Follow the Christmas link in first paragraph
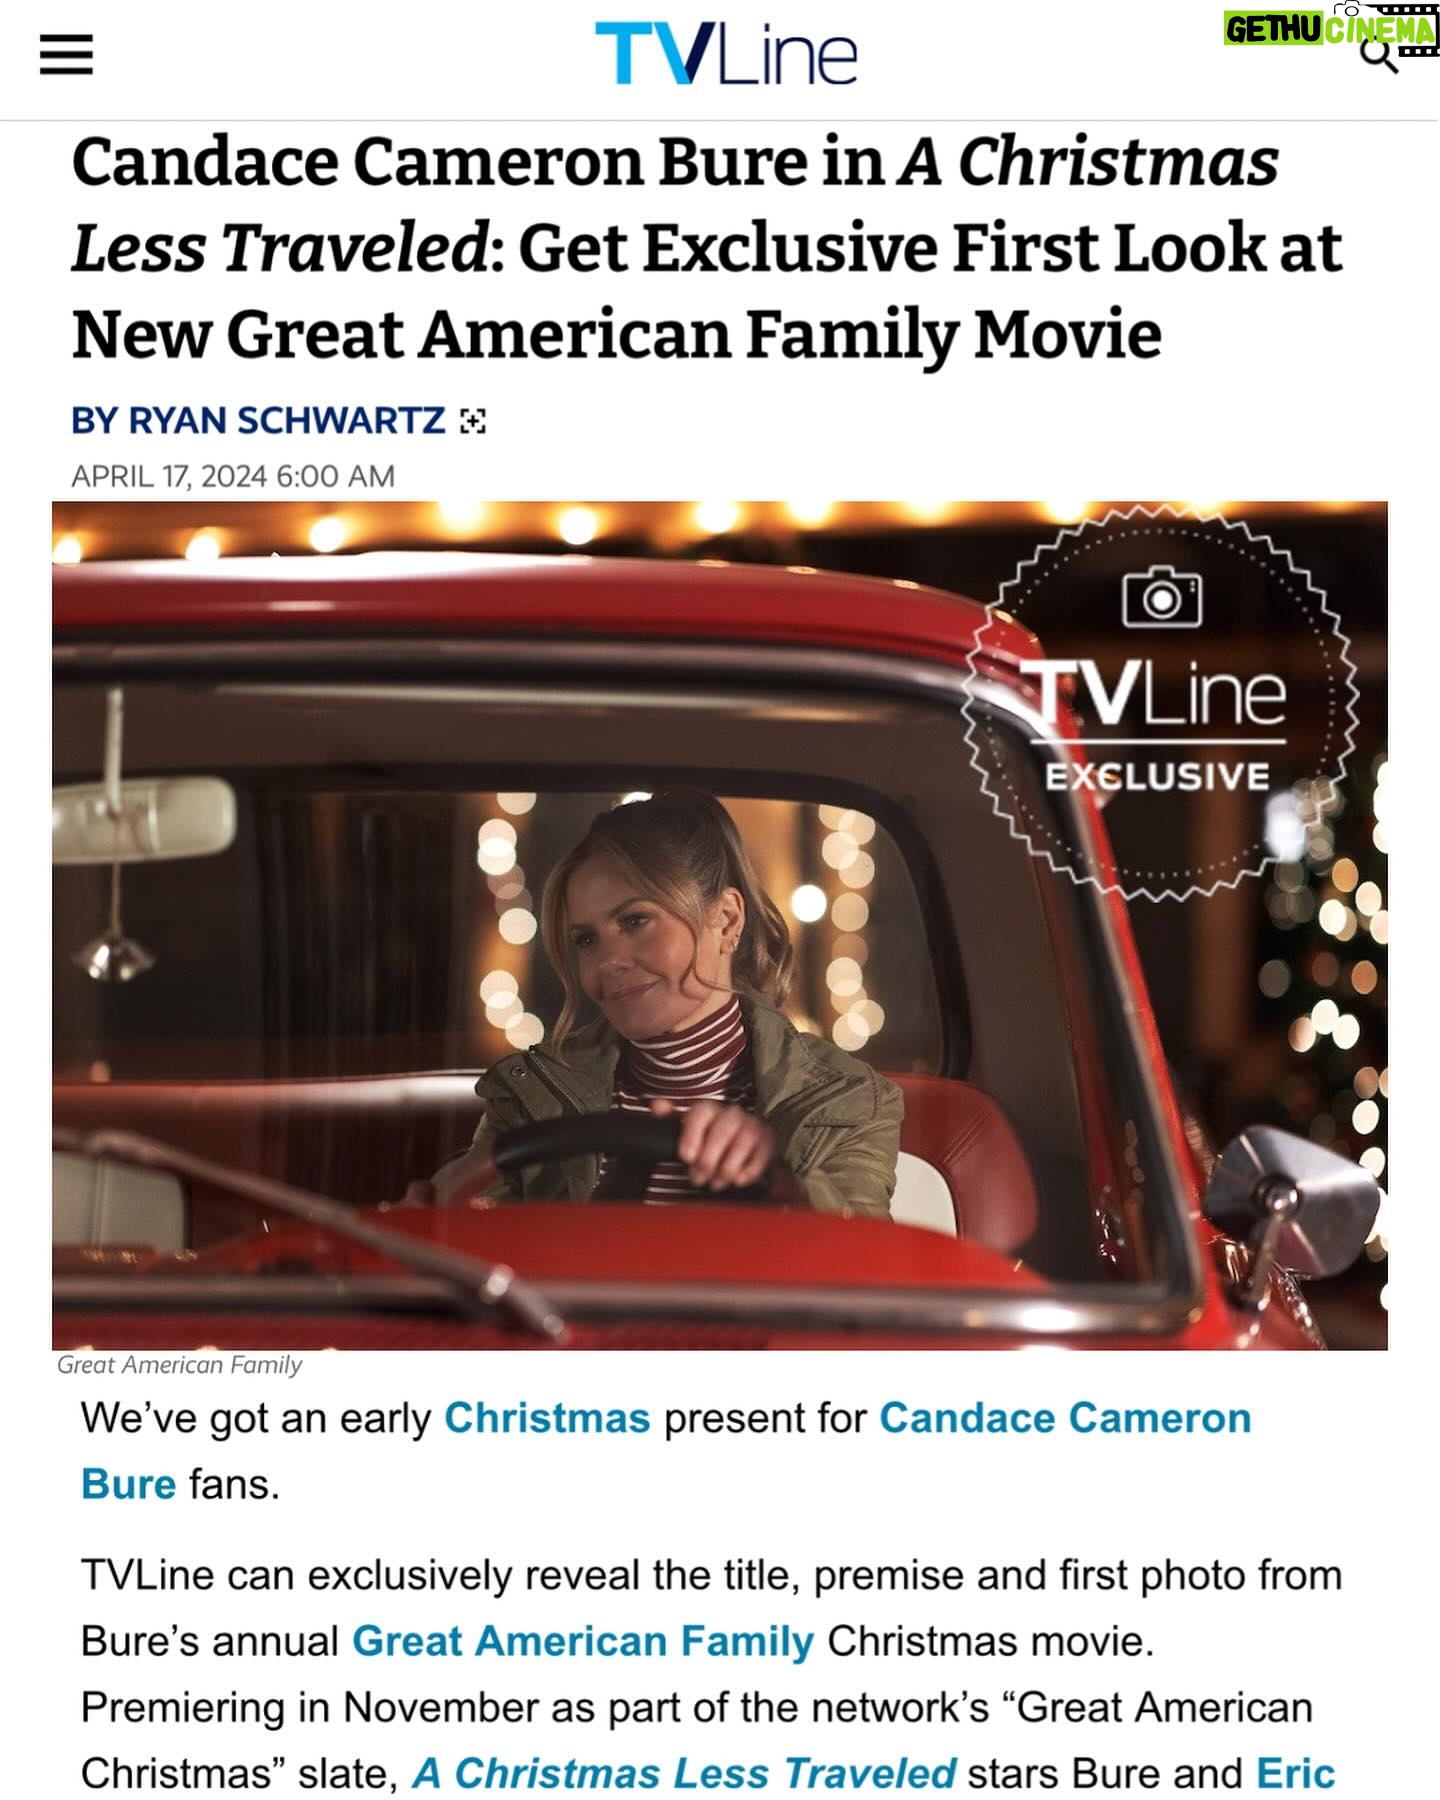Image resolution: width=1440 pixels, height=1800 pixels. coord(547,1418)
